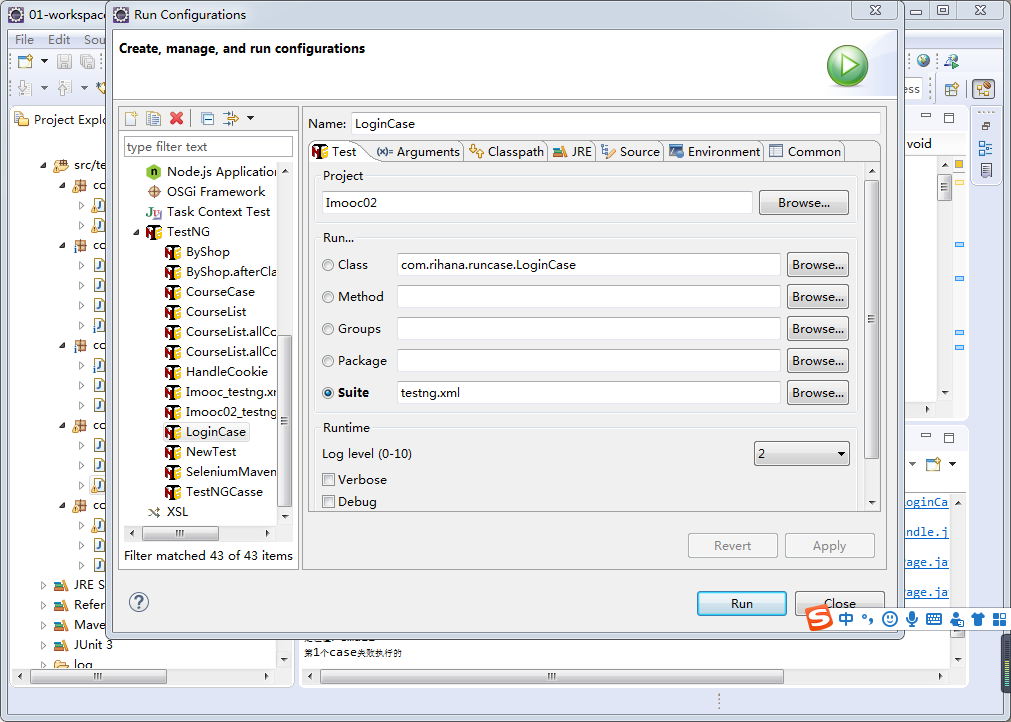The width and height of the screenshot is (1011, 722).
Task: Delete selected launch configuration with red X
Action: point(176,118)
